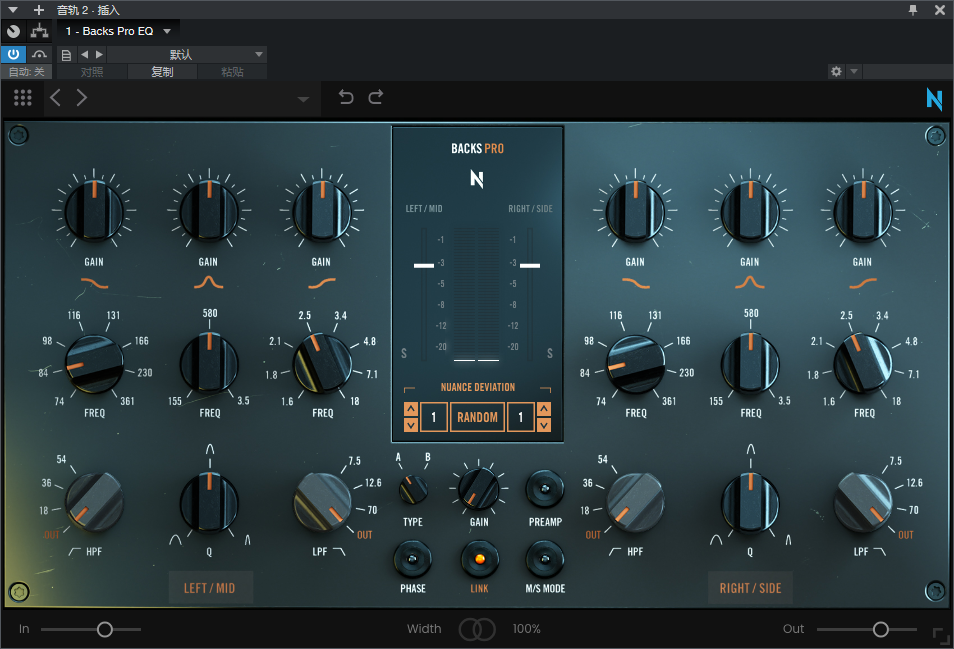Click the Right/Side level fader handle
The image size is (954, 649).
[530, 265]
